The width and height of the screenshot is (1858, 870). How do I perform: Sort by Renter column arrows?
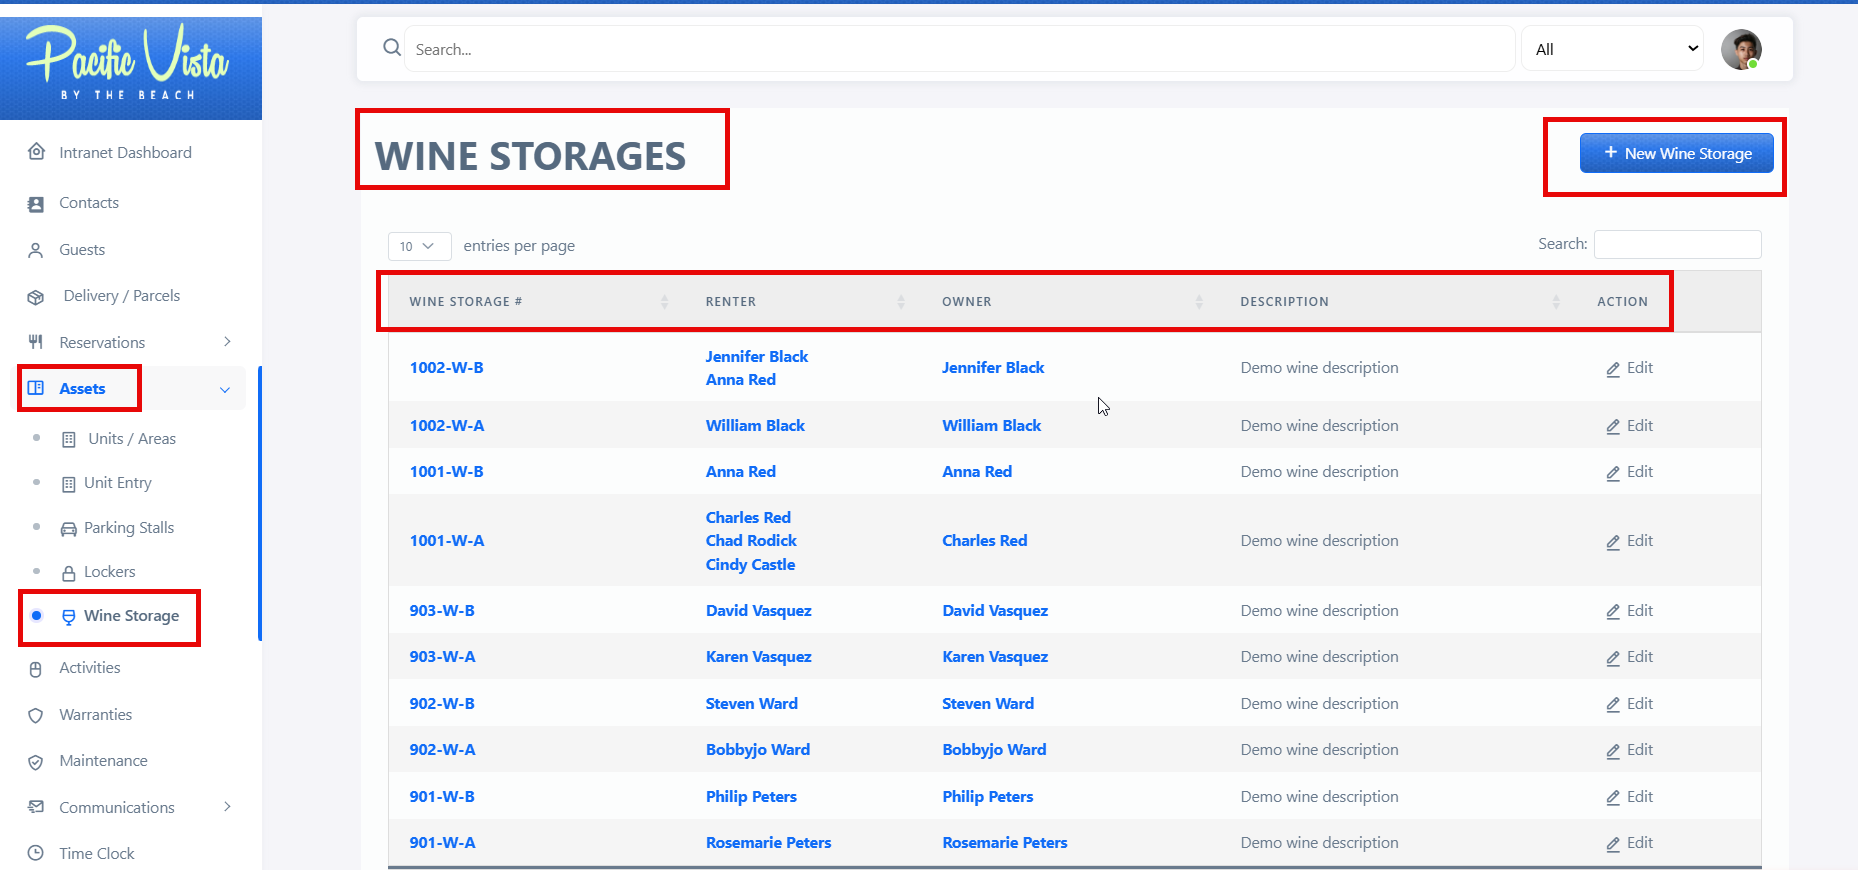tap(901, 301)
